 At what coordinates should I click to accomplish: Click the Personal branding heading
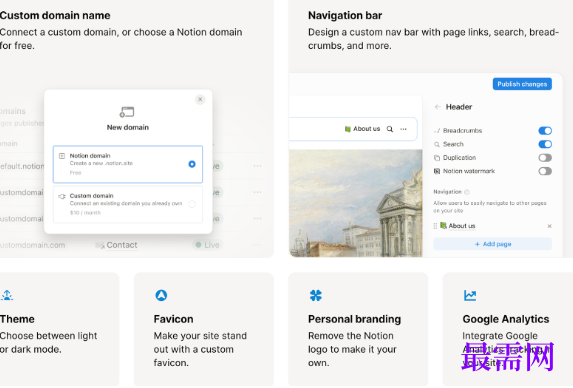click(x=354, y=319)
